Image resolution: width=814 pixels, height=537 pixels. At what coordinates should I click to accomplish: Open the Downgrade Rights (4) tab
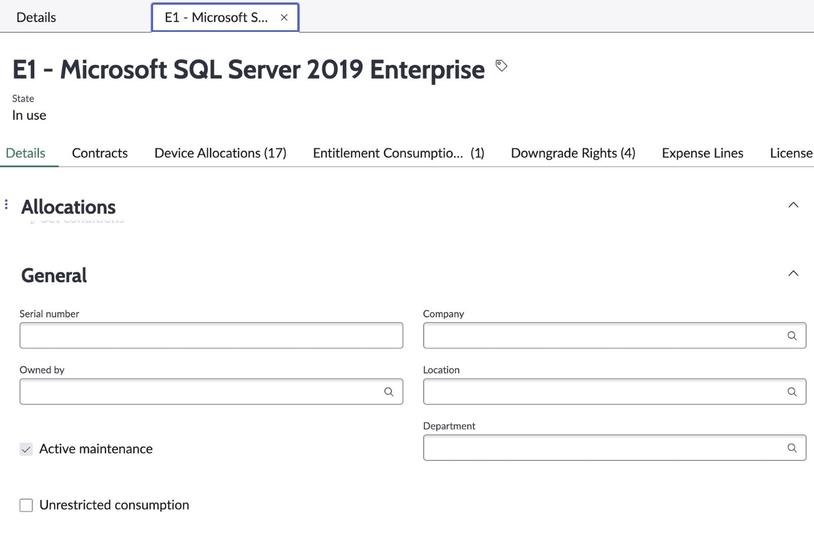click(573, 153)
